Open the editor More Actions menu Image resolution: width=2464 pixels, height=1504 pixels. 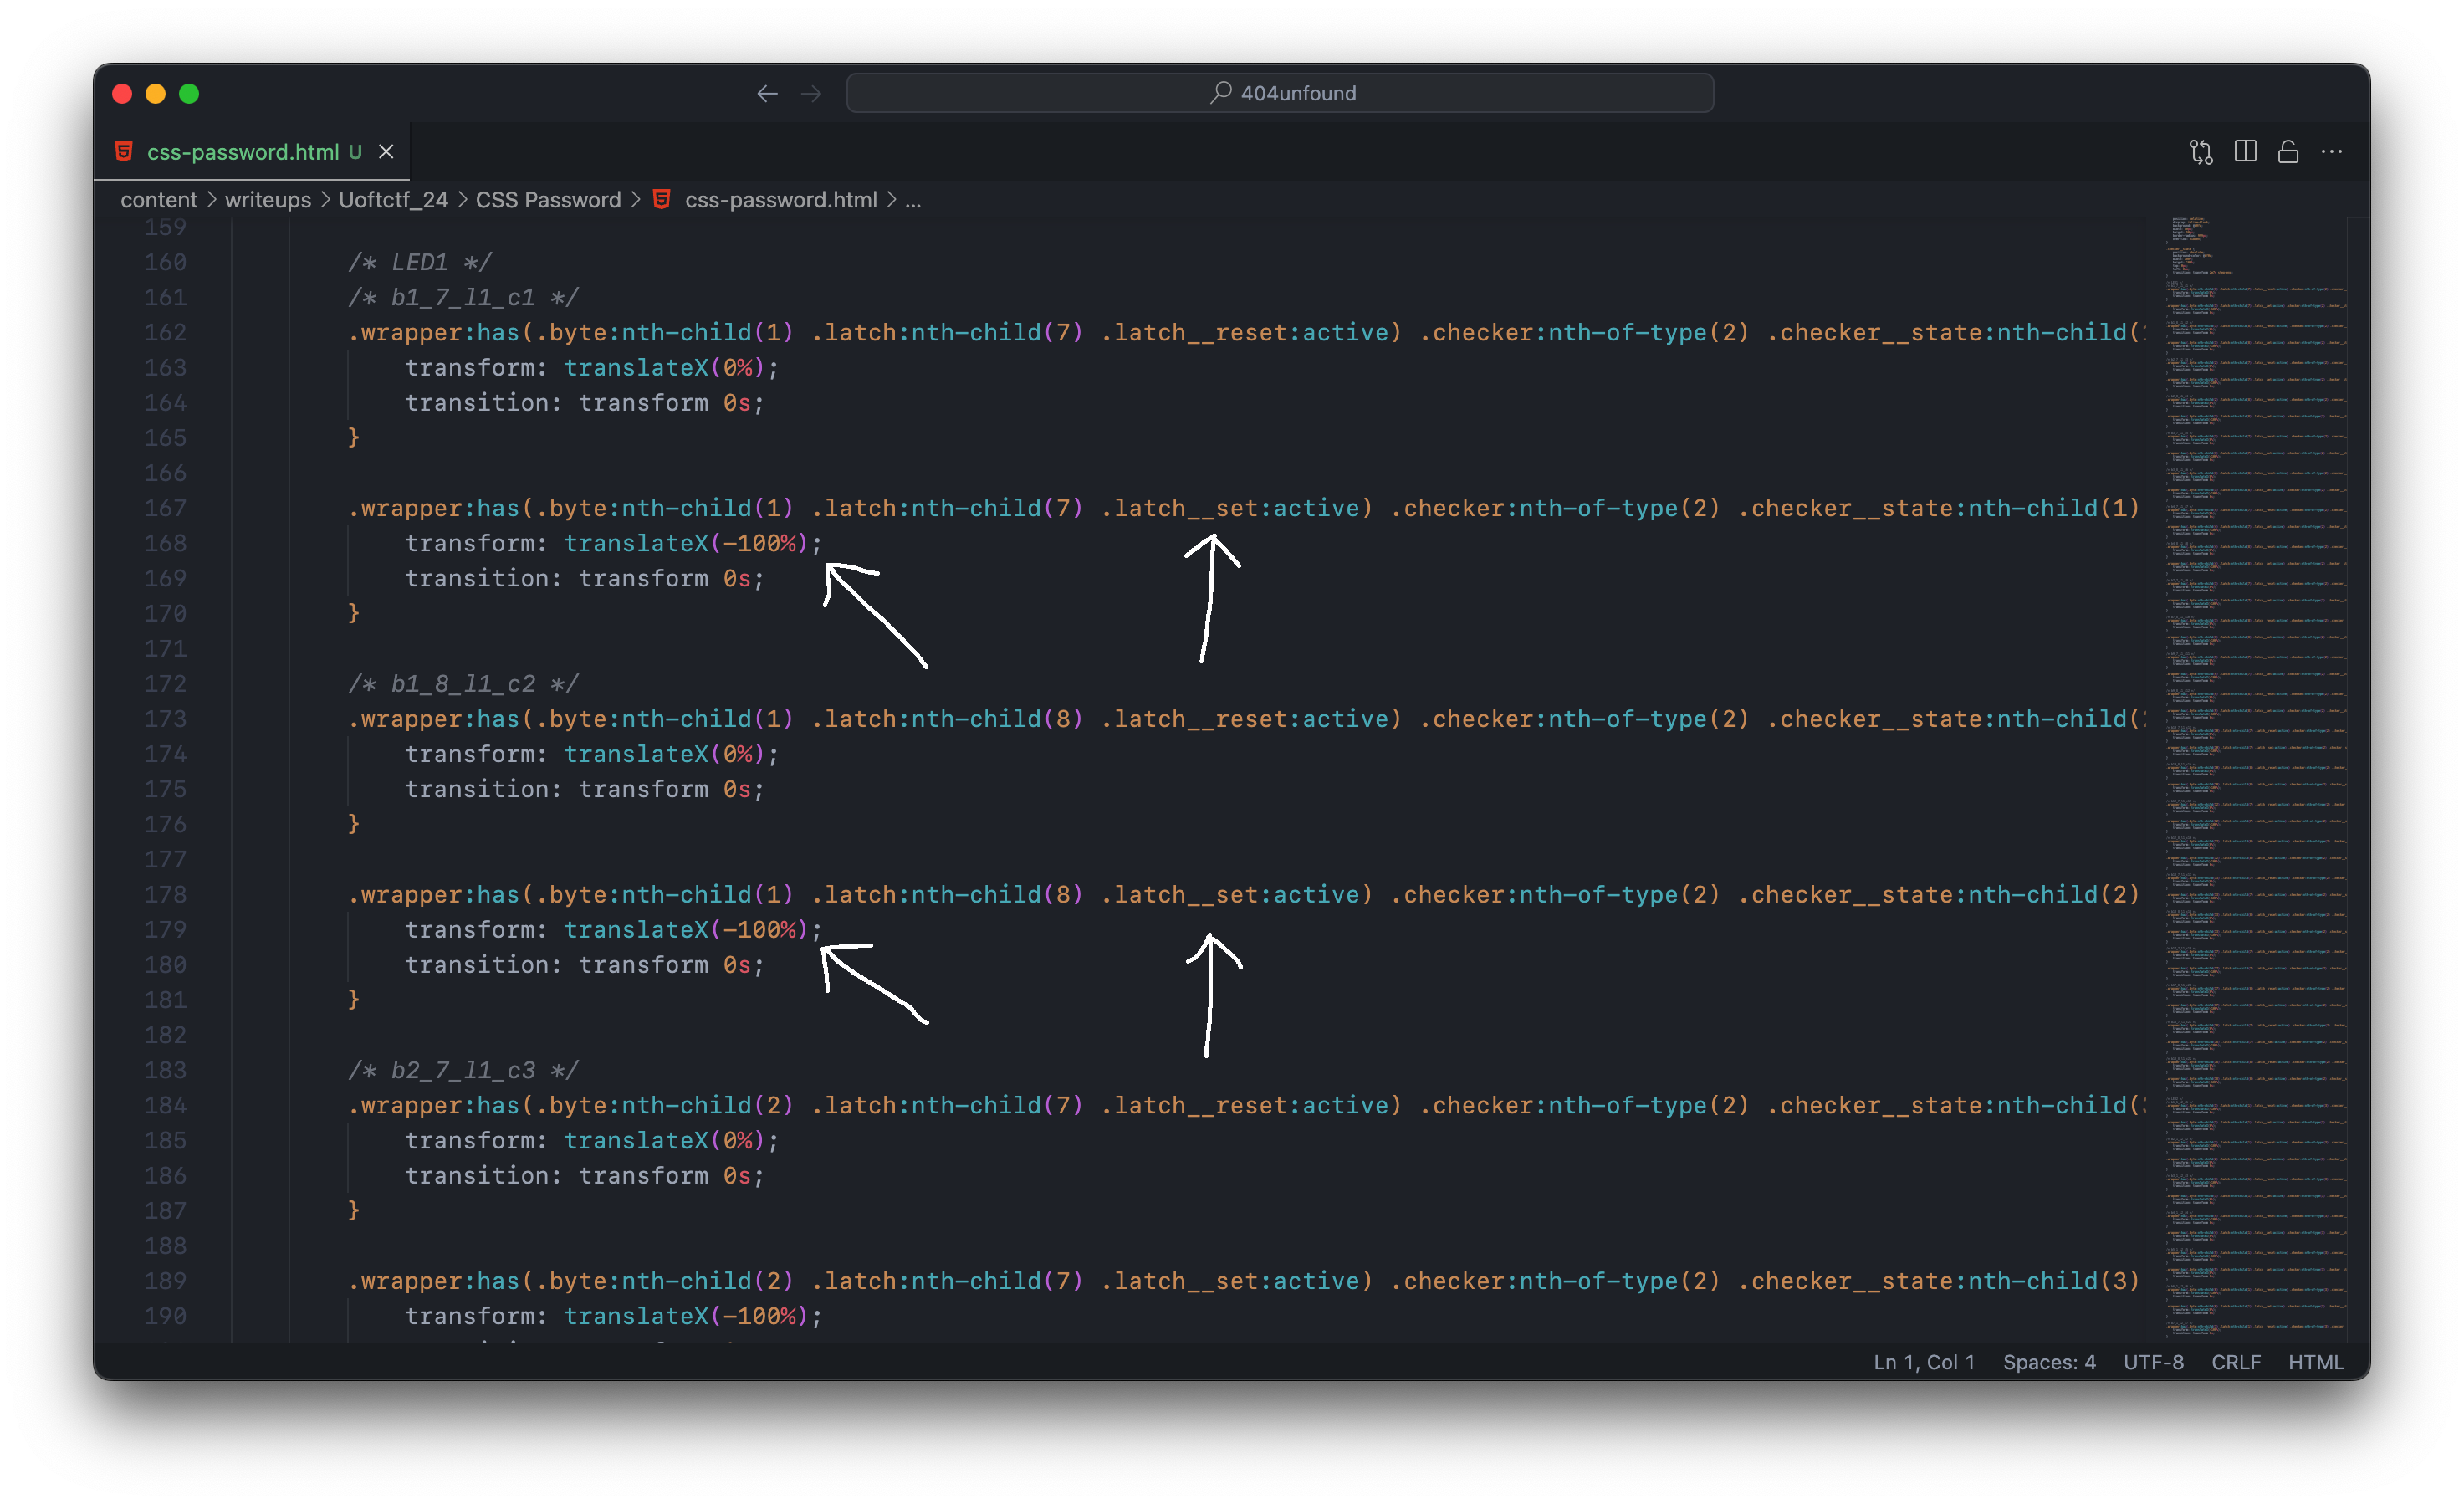click(2331, 151)
